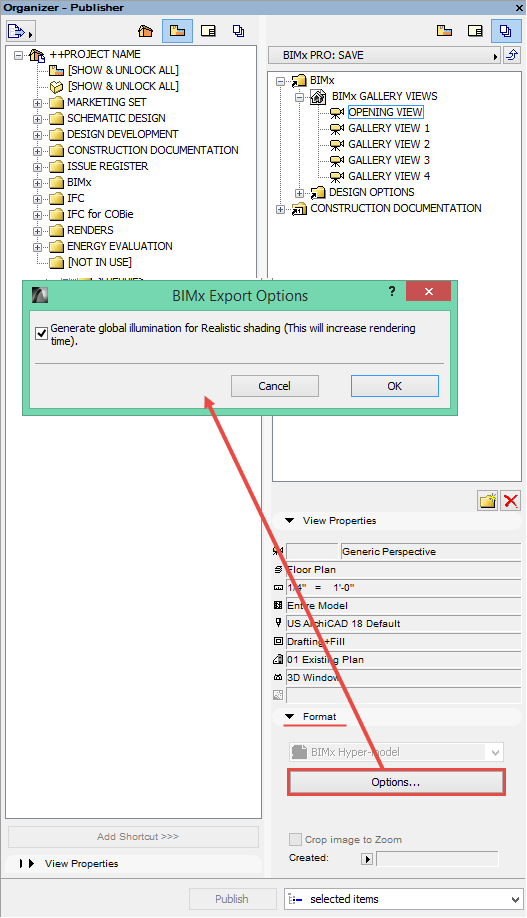Click the second [SHOW & UNLOCK ALL] 3D icon

56,87
